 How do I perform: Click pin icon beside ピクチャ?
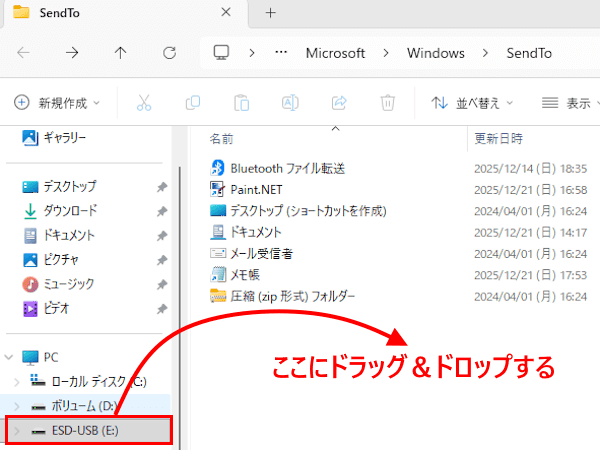pos(162,260)
